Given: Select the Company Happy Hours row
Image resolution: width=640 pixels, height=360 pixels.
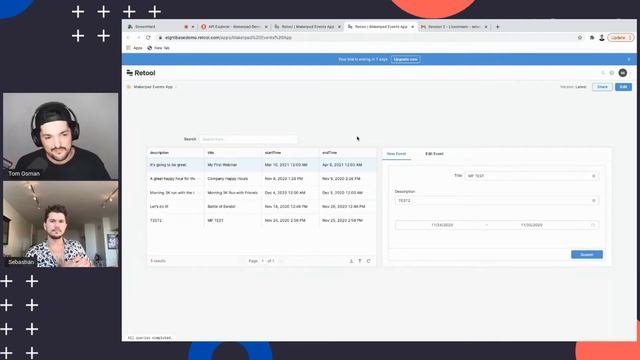Looking at the screenshot, I should (x=262, y=179).
